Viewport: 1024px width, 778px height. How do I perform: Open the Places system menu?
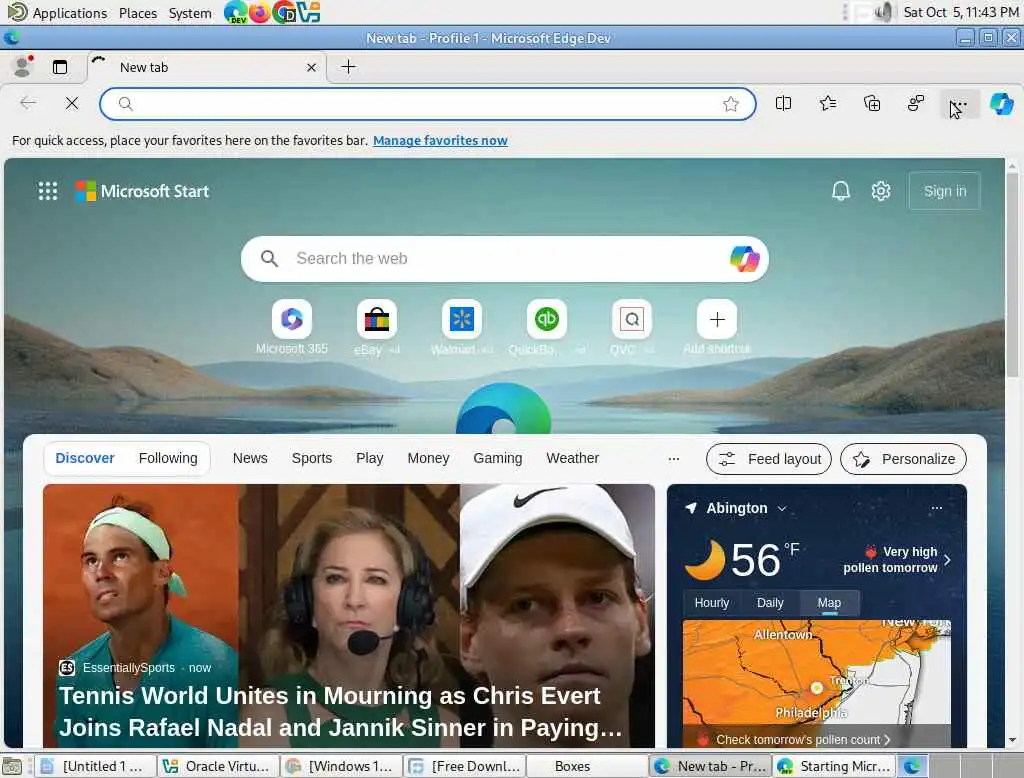pyautogui.click(x=138, y=13)
